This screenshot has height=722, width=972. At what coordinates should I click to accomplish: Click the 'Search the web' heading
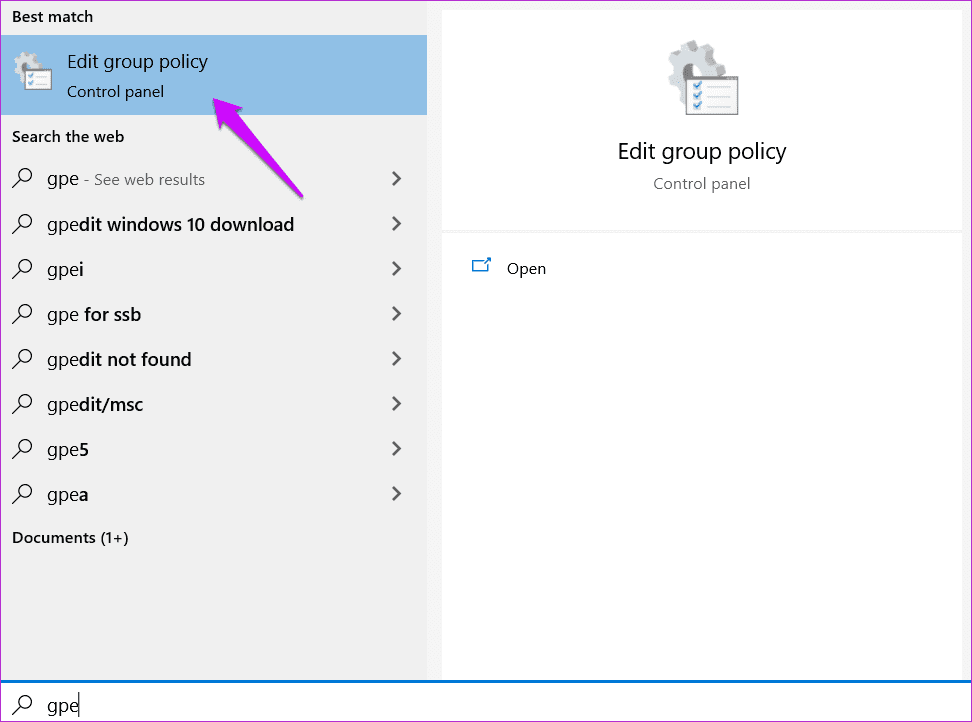(x=68, y=136)
